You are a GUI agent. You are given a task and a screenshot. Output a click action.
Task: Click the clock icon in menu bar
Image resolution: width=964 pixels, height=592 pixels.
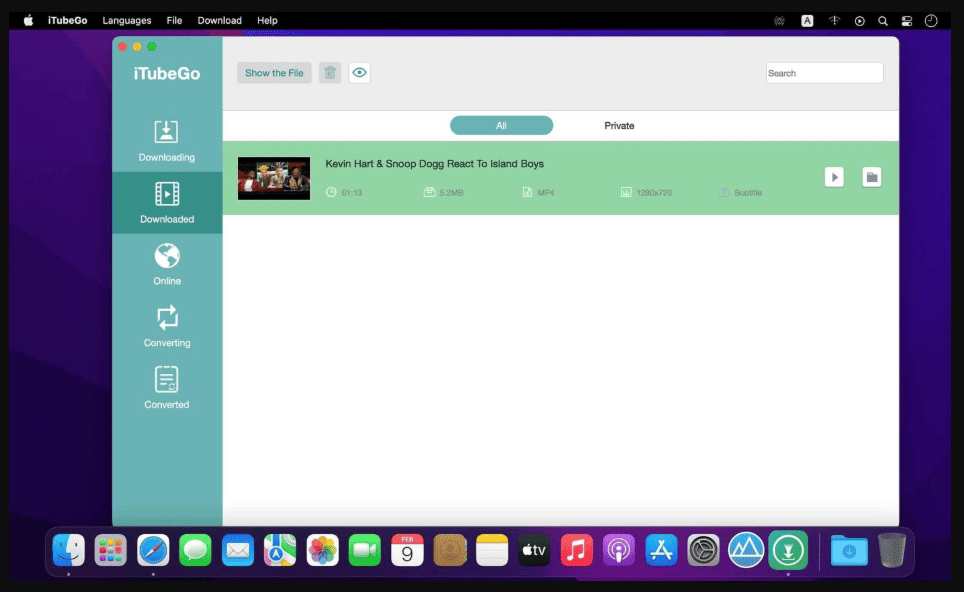pos(931,21)
